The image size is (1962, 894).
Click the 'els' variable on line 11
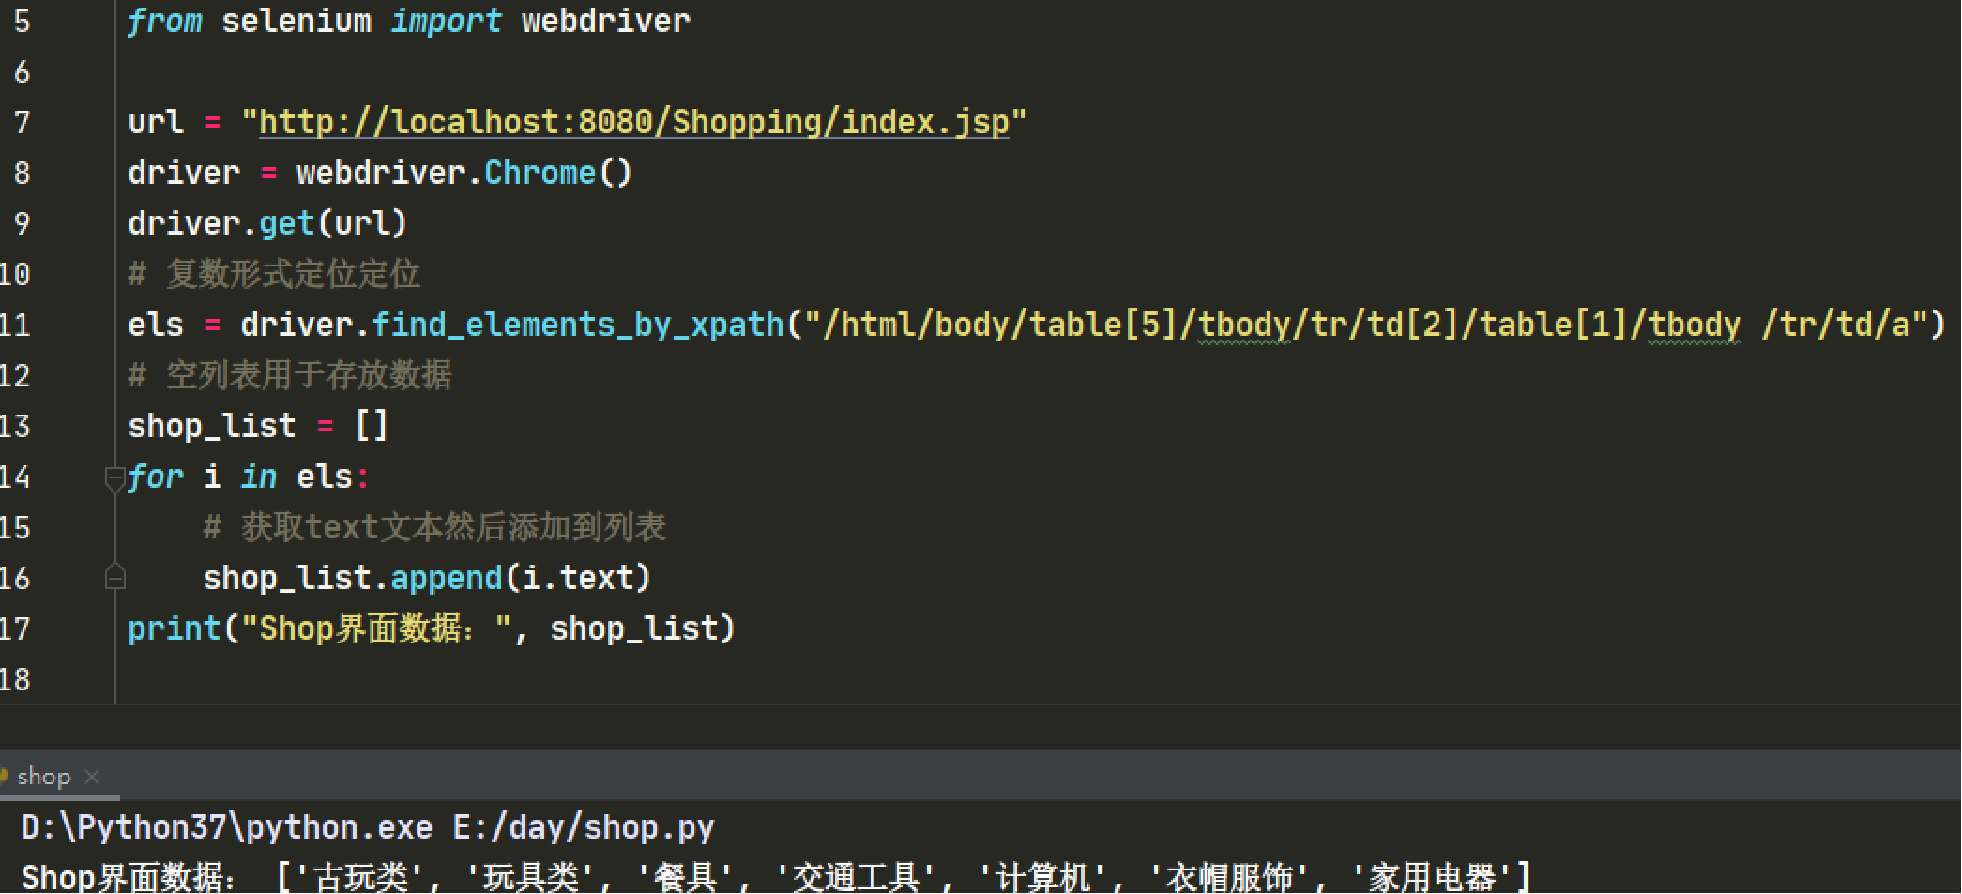tap(155, 325)
